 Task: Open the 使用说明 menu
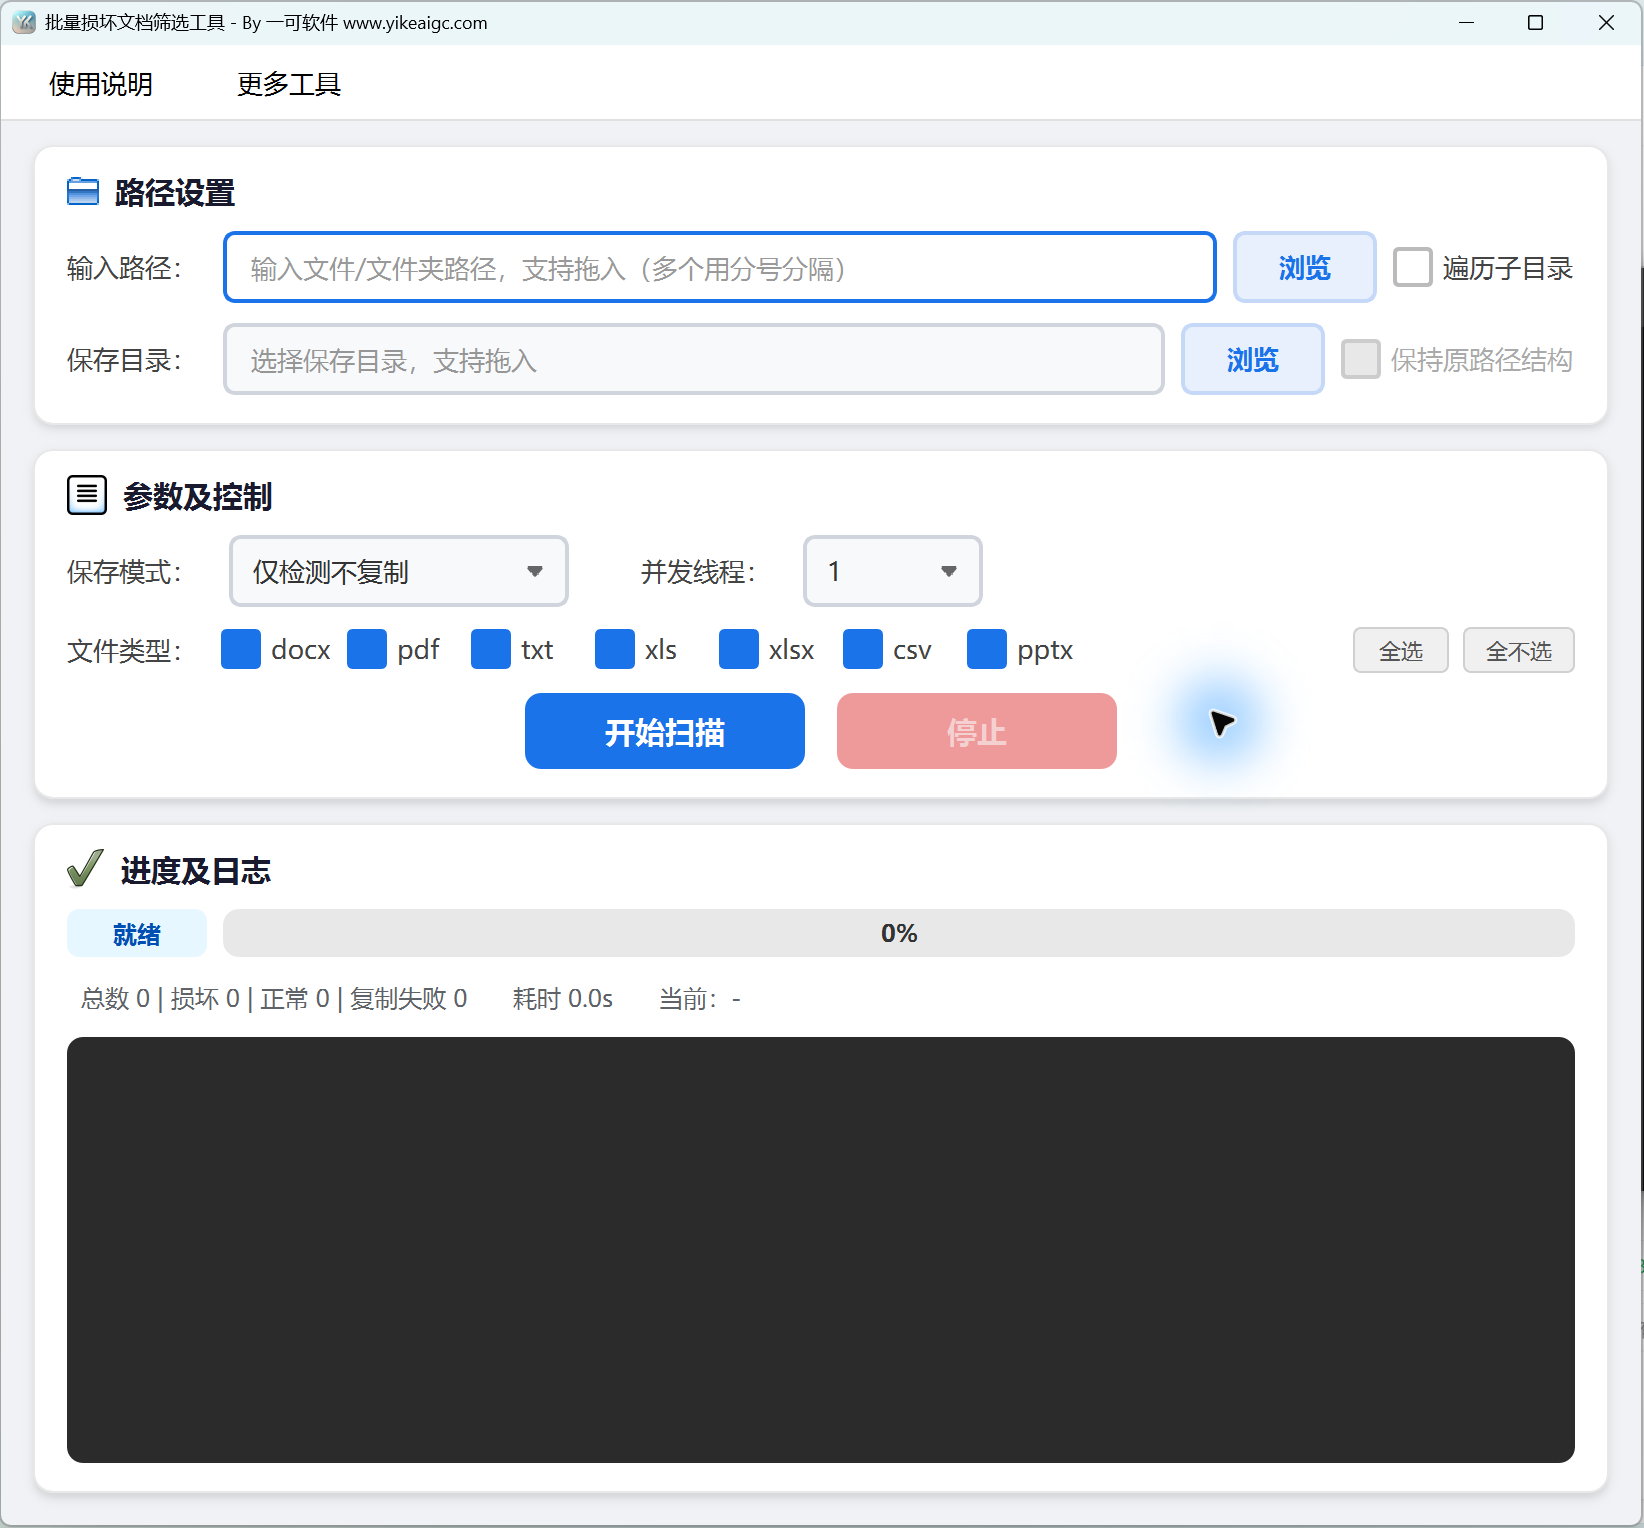[101, 84]
